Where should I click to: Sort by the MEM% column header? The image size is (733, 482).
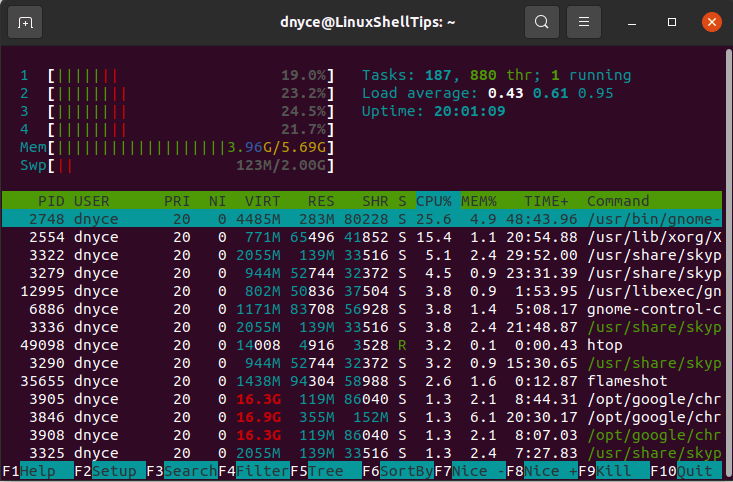click(x=479, y=201)
